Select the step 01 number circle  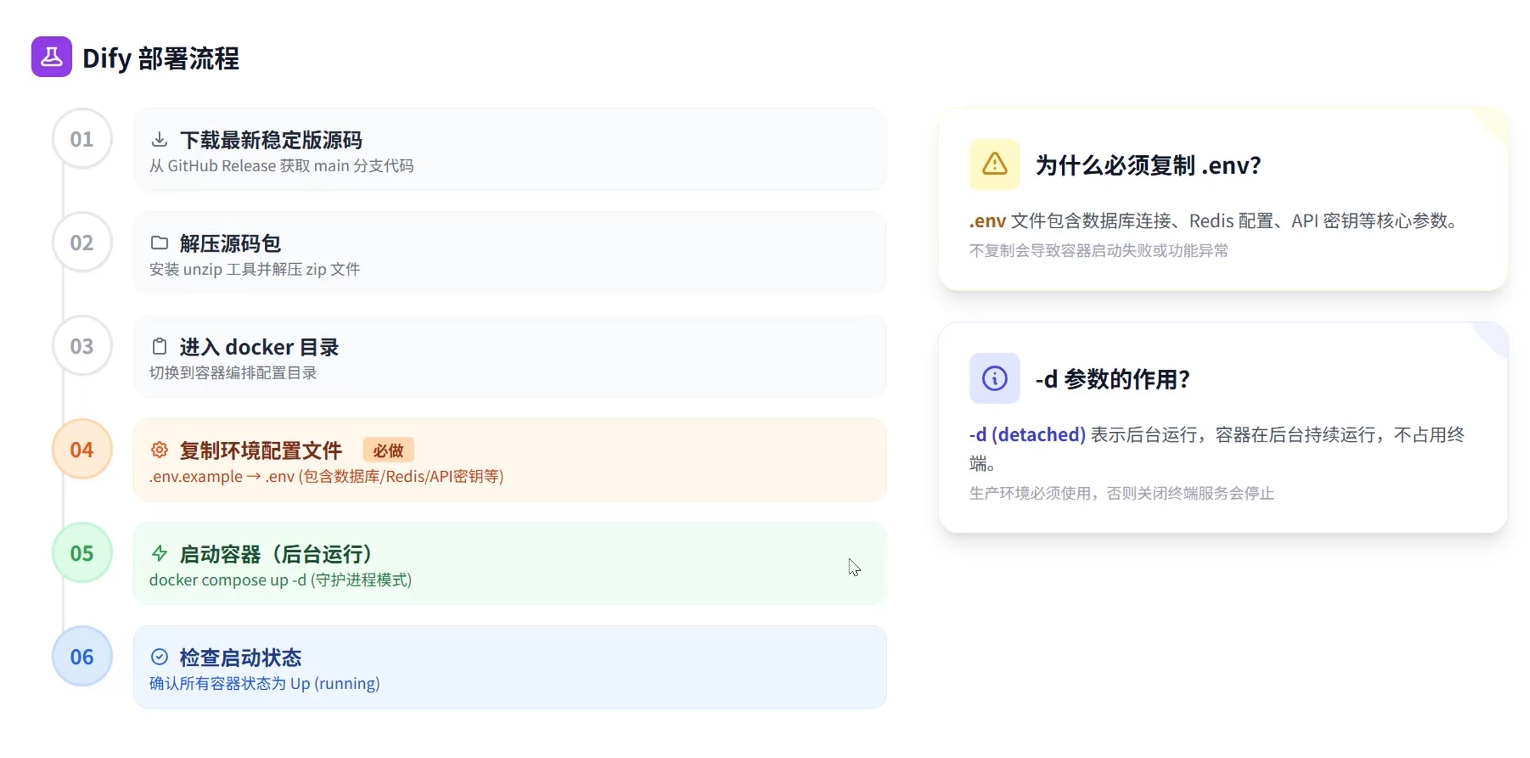[82, 139]
